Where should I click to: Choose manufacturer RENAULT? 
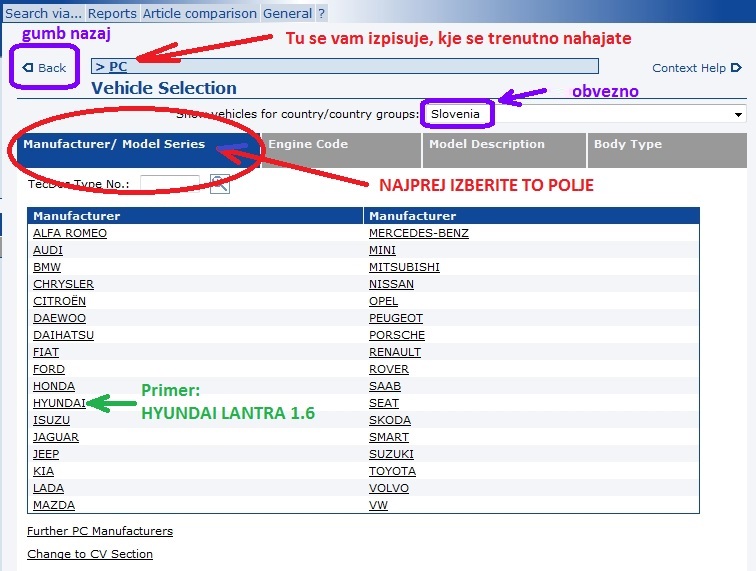pyautogui.click(x=395, y=352)
